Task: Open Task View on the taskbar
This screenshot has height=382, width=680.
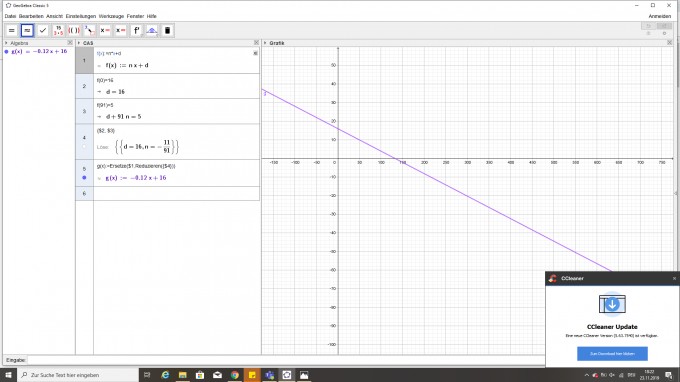Action: 147,375
